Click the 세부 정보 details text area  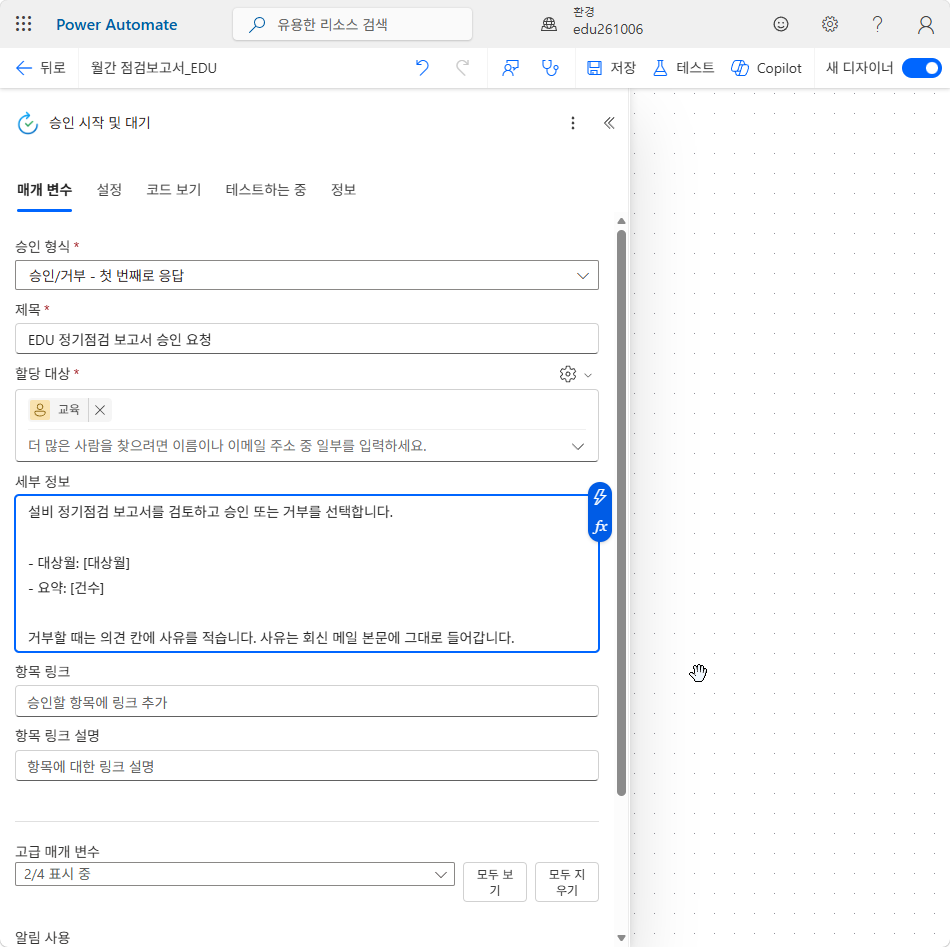tap(307, 573)
